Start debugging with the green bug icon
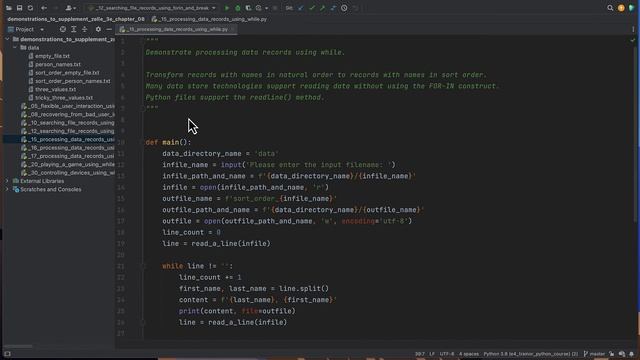This screenshot has height=360, width=640. [238, 8]
